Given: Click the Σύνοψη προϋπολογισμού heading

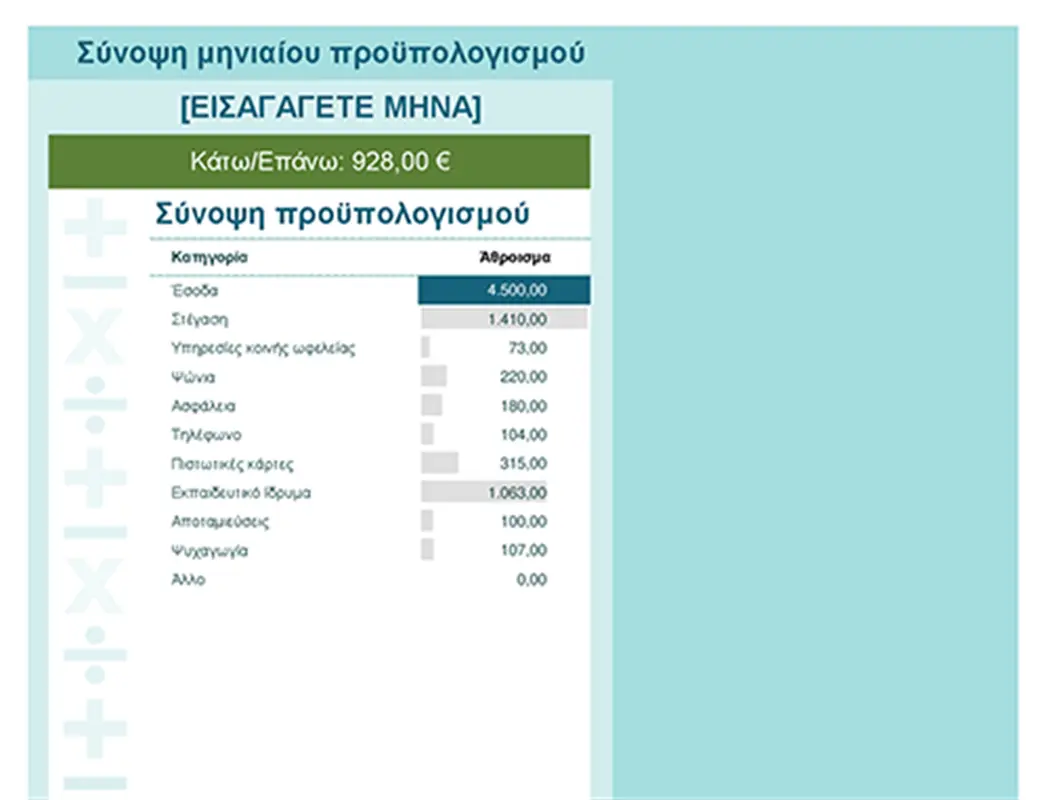Looking at the screenshot, I should 343,213.
